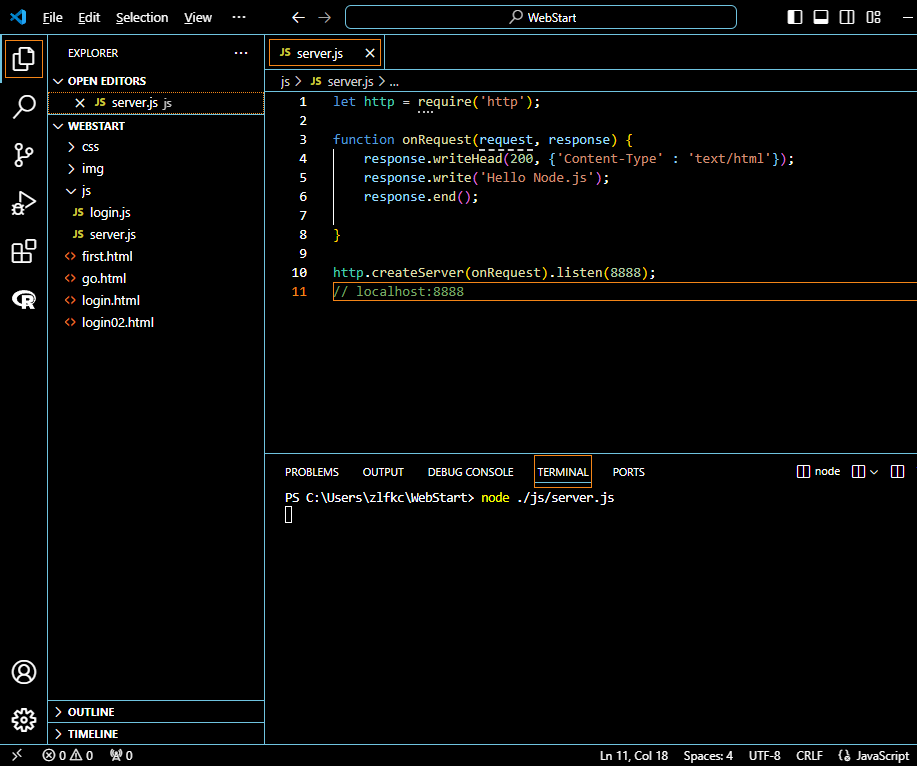This screenshot has height=766, width=917.
Task: Open the Search view in activity bar
Action: [23, 107]
